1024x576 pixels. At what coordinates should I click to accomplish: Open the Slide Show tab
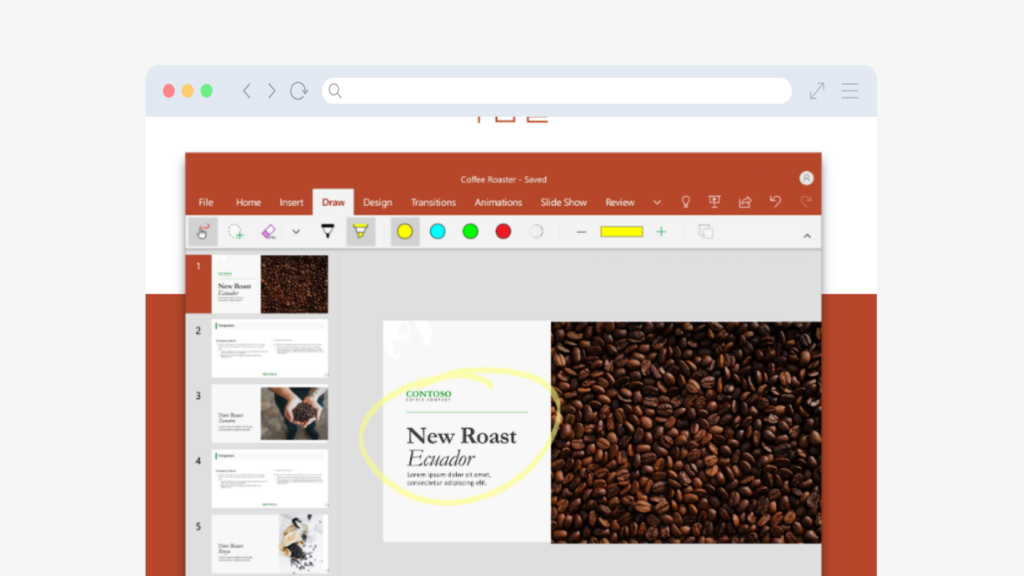(x=564, y=202)
